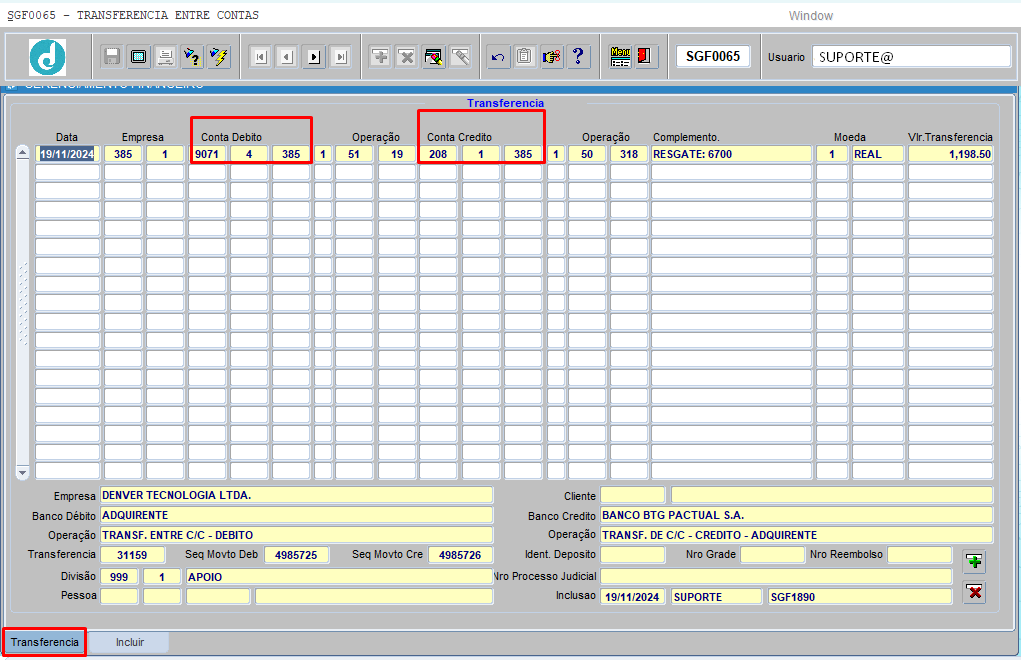Switch to the Incluir tab
1021x660 pixels.
click(x=129, y=642)
